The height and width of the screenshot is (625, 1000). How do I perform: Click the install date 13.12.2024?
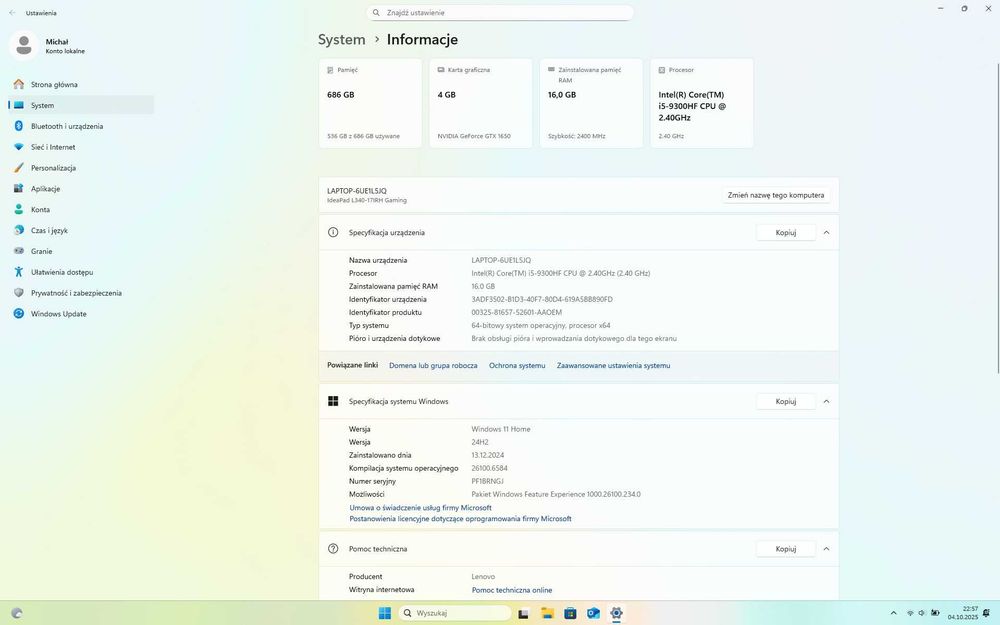tap(488, 455)
